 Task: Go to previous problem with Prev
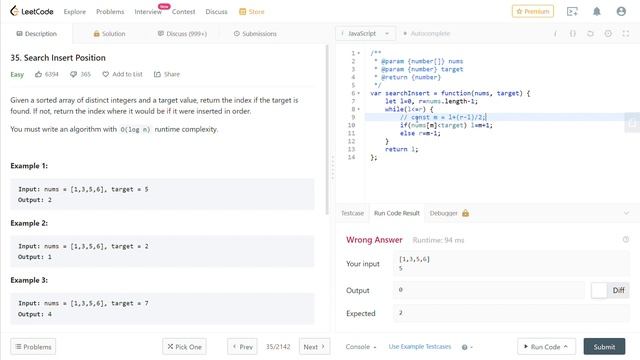[x=242, y=347]
